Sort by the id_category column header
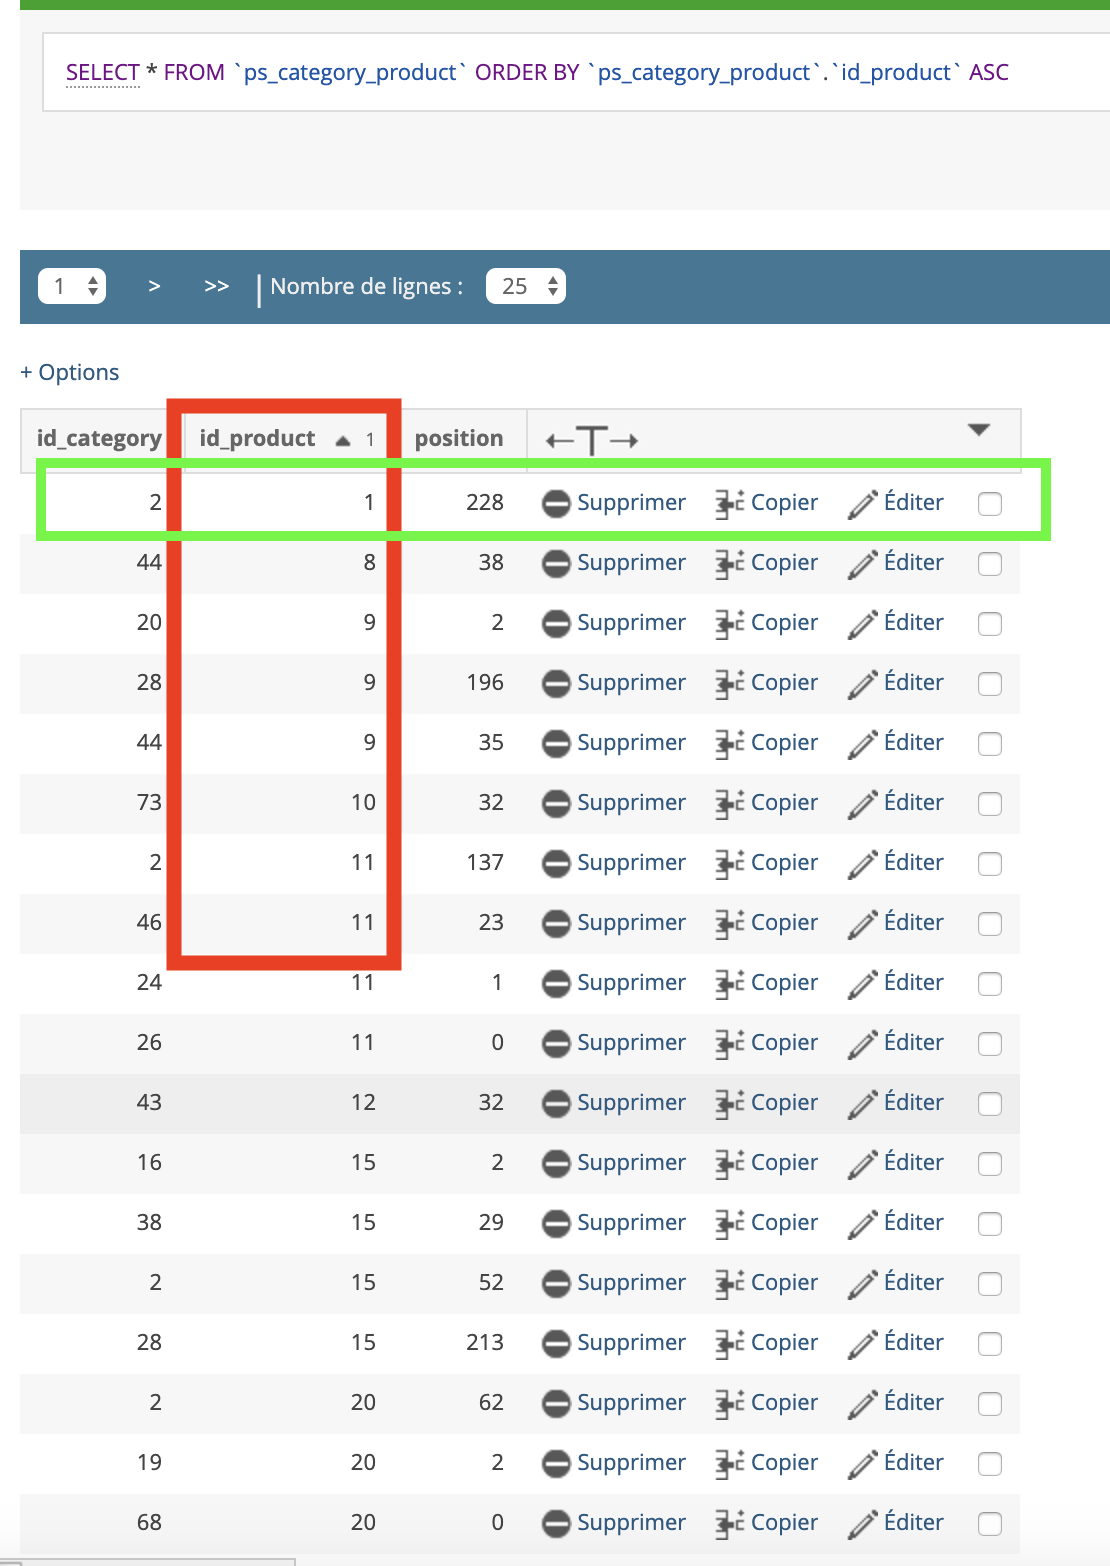Image resolution: width=1110 pixels, height=1566 pixels. coord(99,439)
